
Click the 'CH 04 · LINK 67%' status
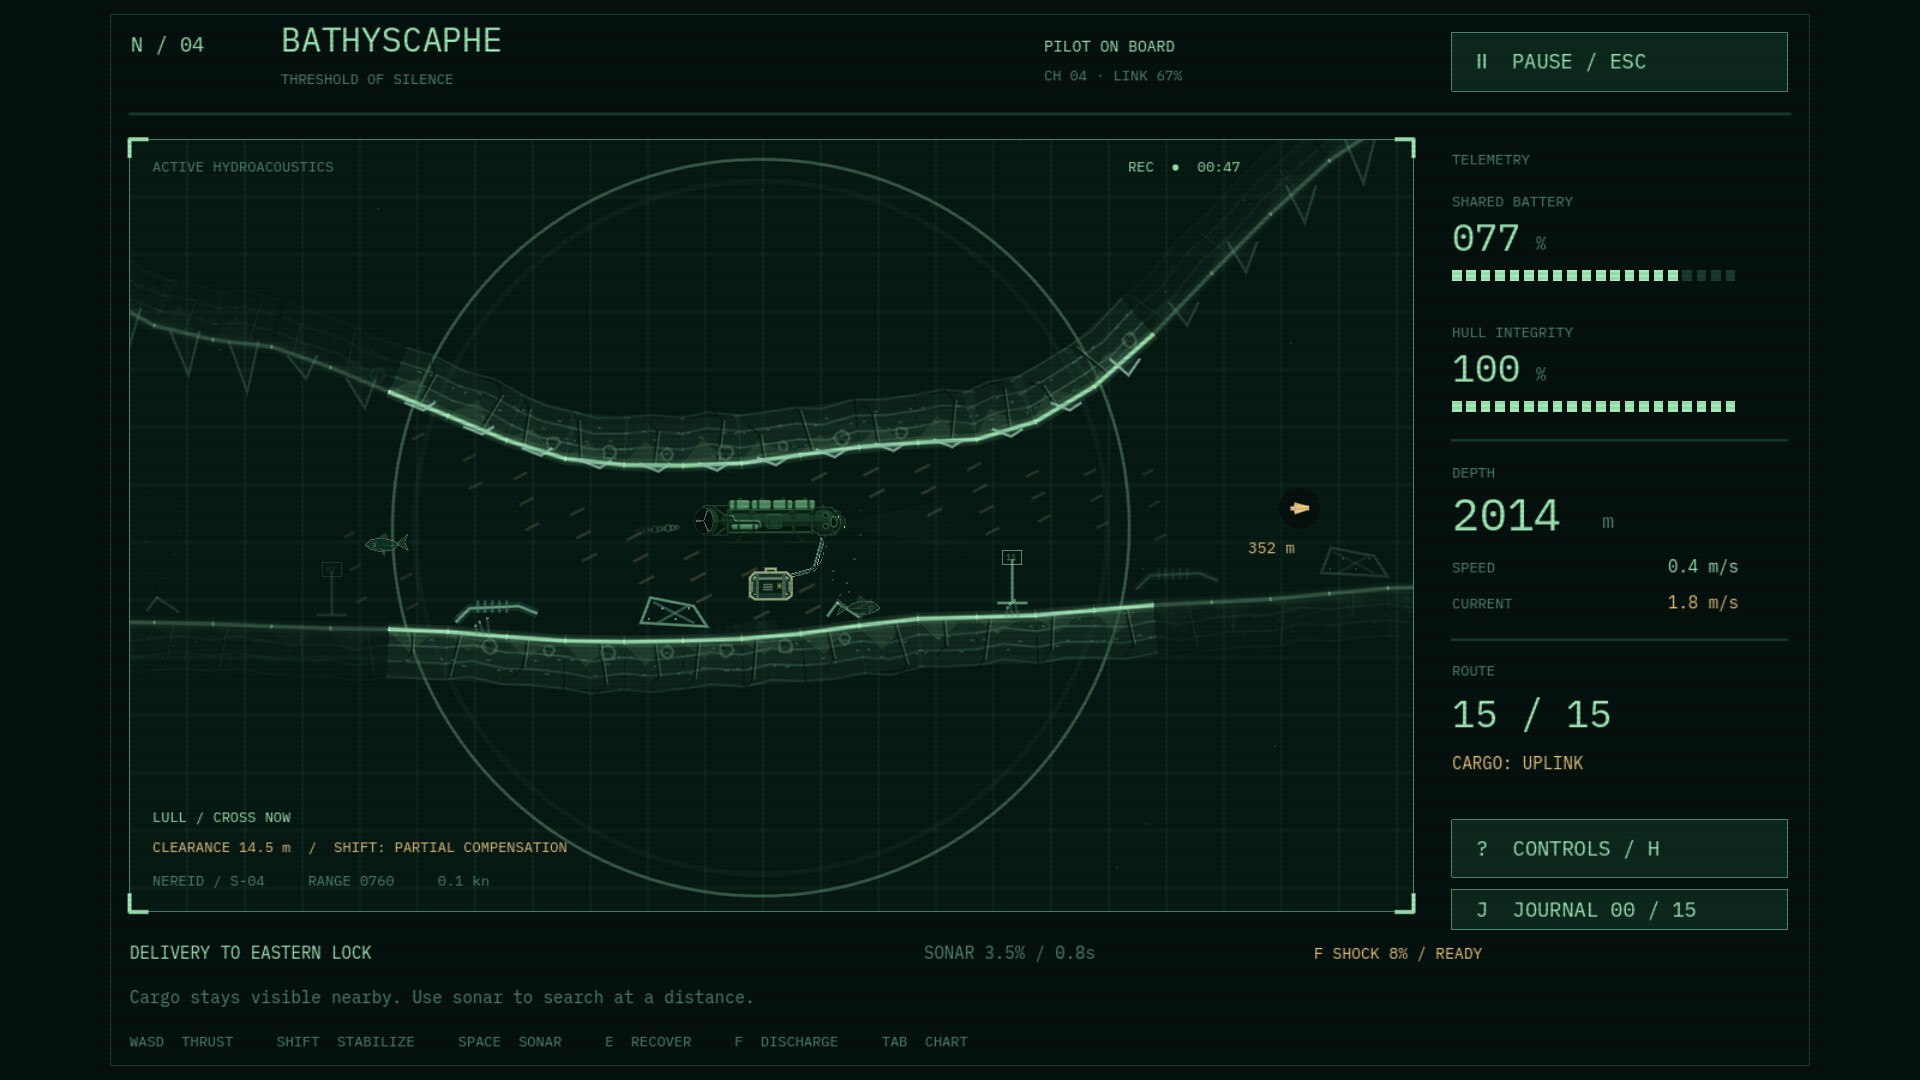(1113, 76)
